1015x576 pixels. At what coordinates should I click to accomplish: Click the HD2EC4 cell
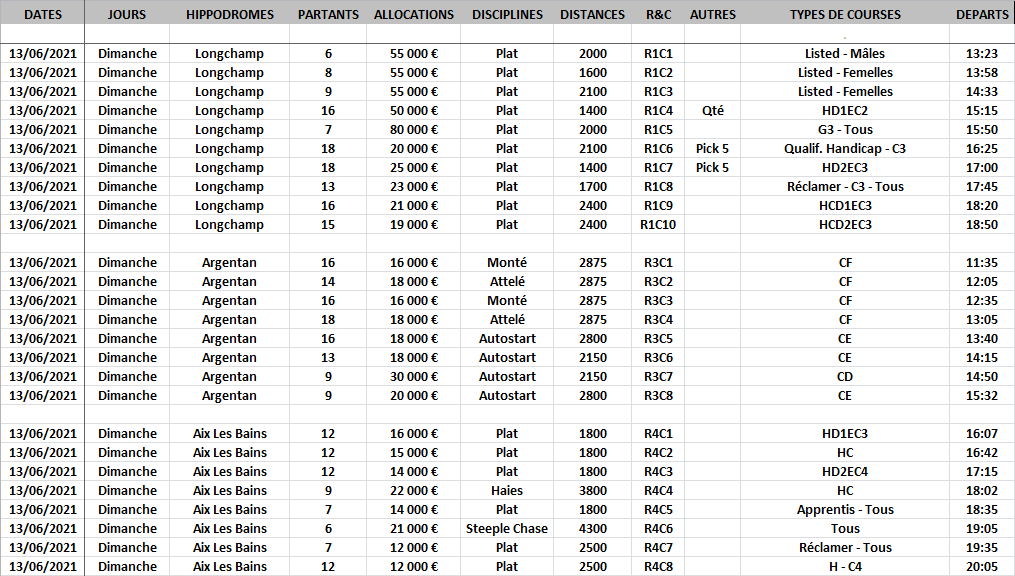click(845, 472)
